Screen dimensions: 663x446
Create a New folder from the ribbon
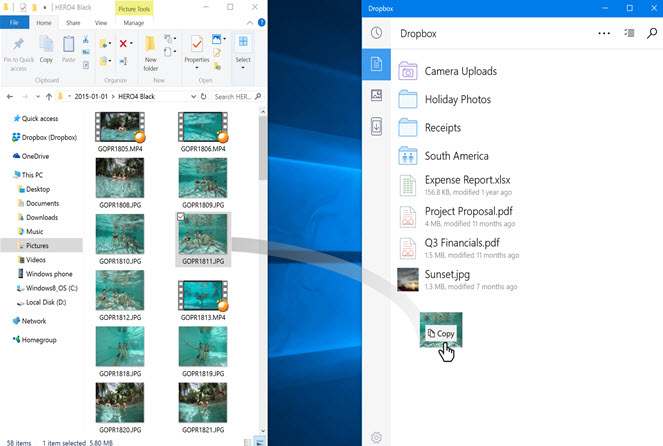click(x=151, y=54)
